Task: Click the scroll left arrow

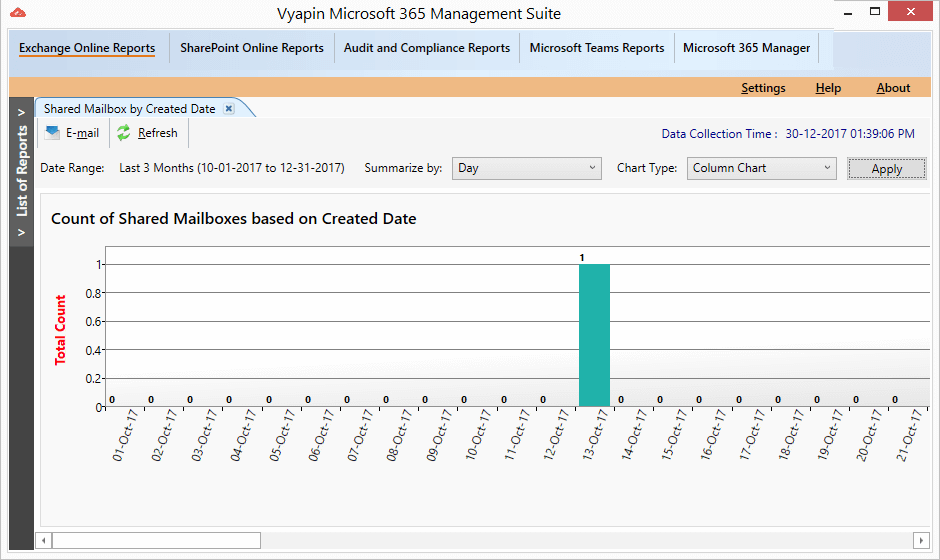Action: click(43, 540)
